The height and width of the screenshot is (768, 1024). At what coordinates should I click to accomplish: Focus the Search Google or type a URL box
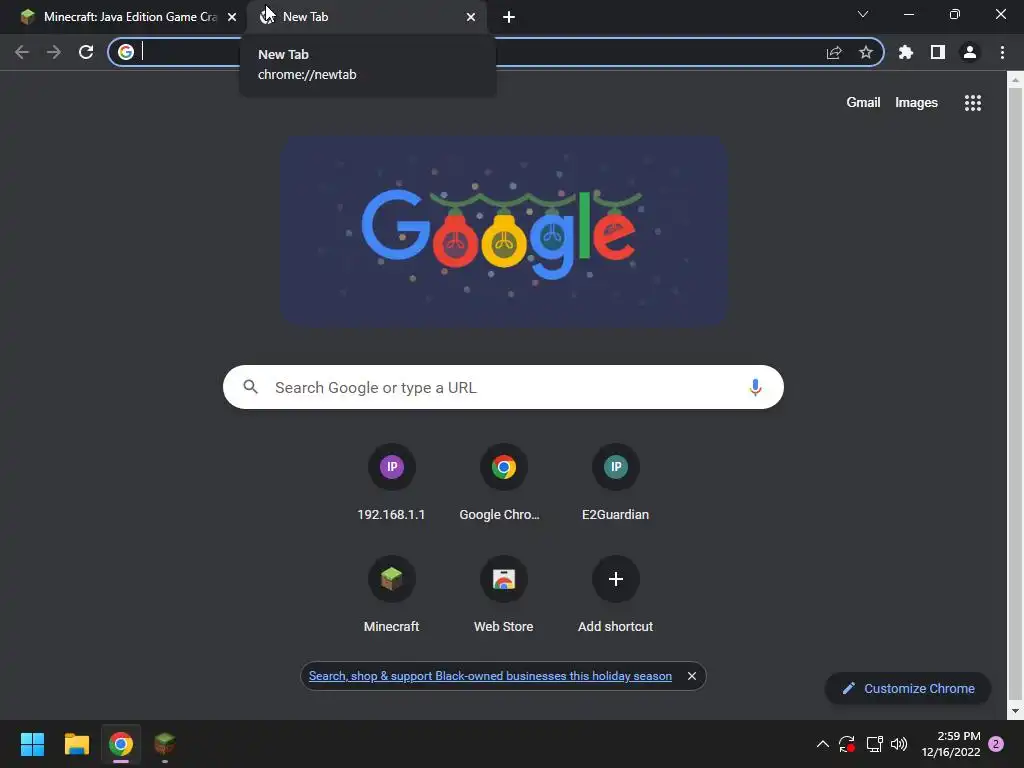pos(503,387)
